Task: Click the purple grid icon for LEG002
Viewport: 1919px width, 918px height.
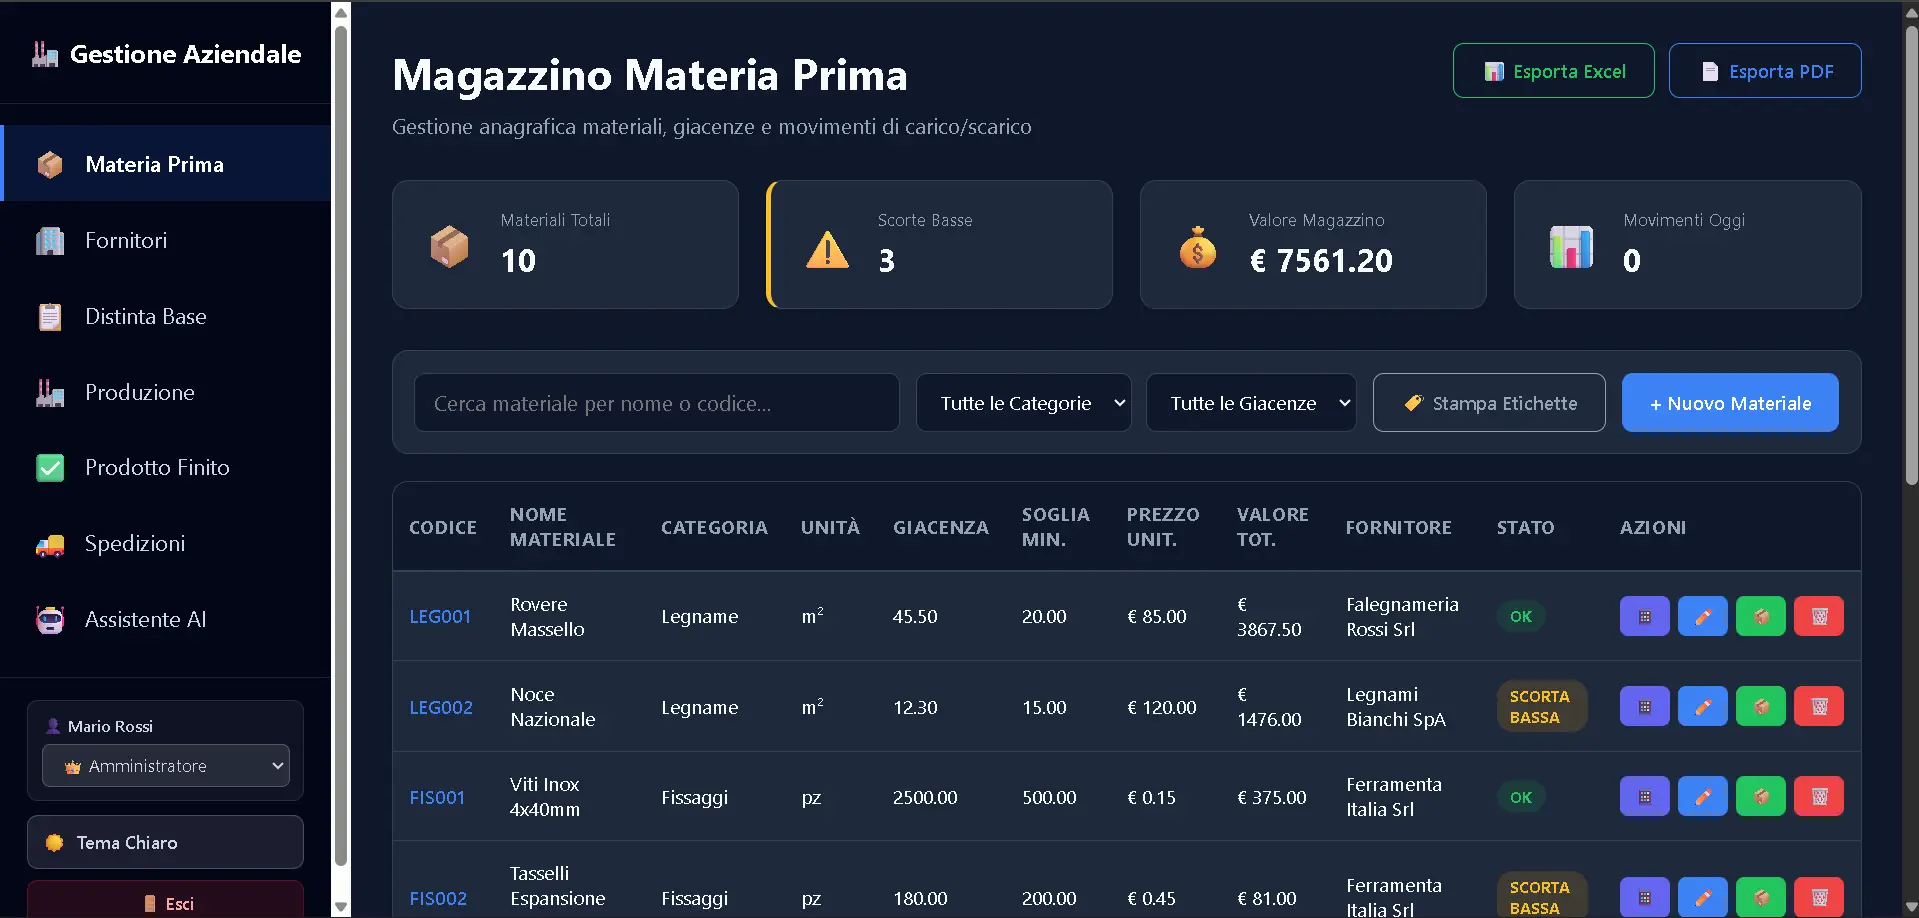Action: click(x=1644, y=706)
